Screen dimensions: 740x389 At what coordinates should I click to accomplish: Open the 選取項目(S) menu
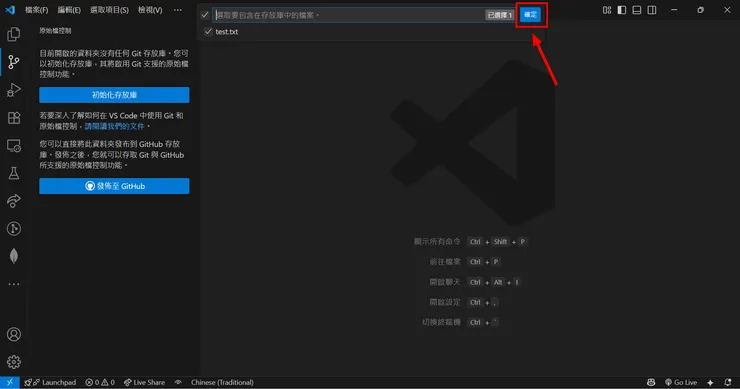click(x=109, y=10)
